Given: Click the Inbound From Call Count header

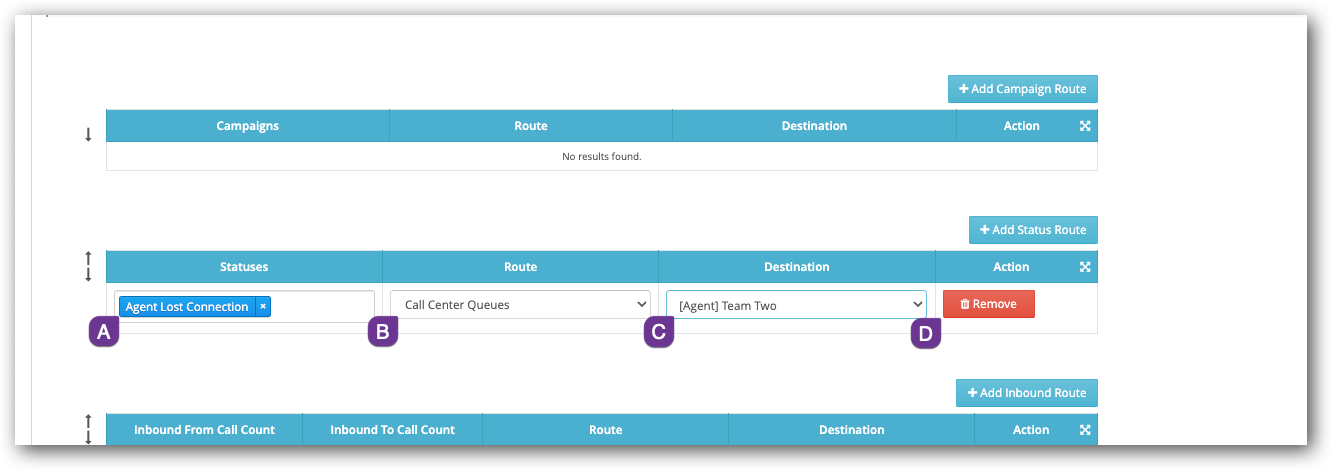Looking at the screenshot, I should coord(204,430).
